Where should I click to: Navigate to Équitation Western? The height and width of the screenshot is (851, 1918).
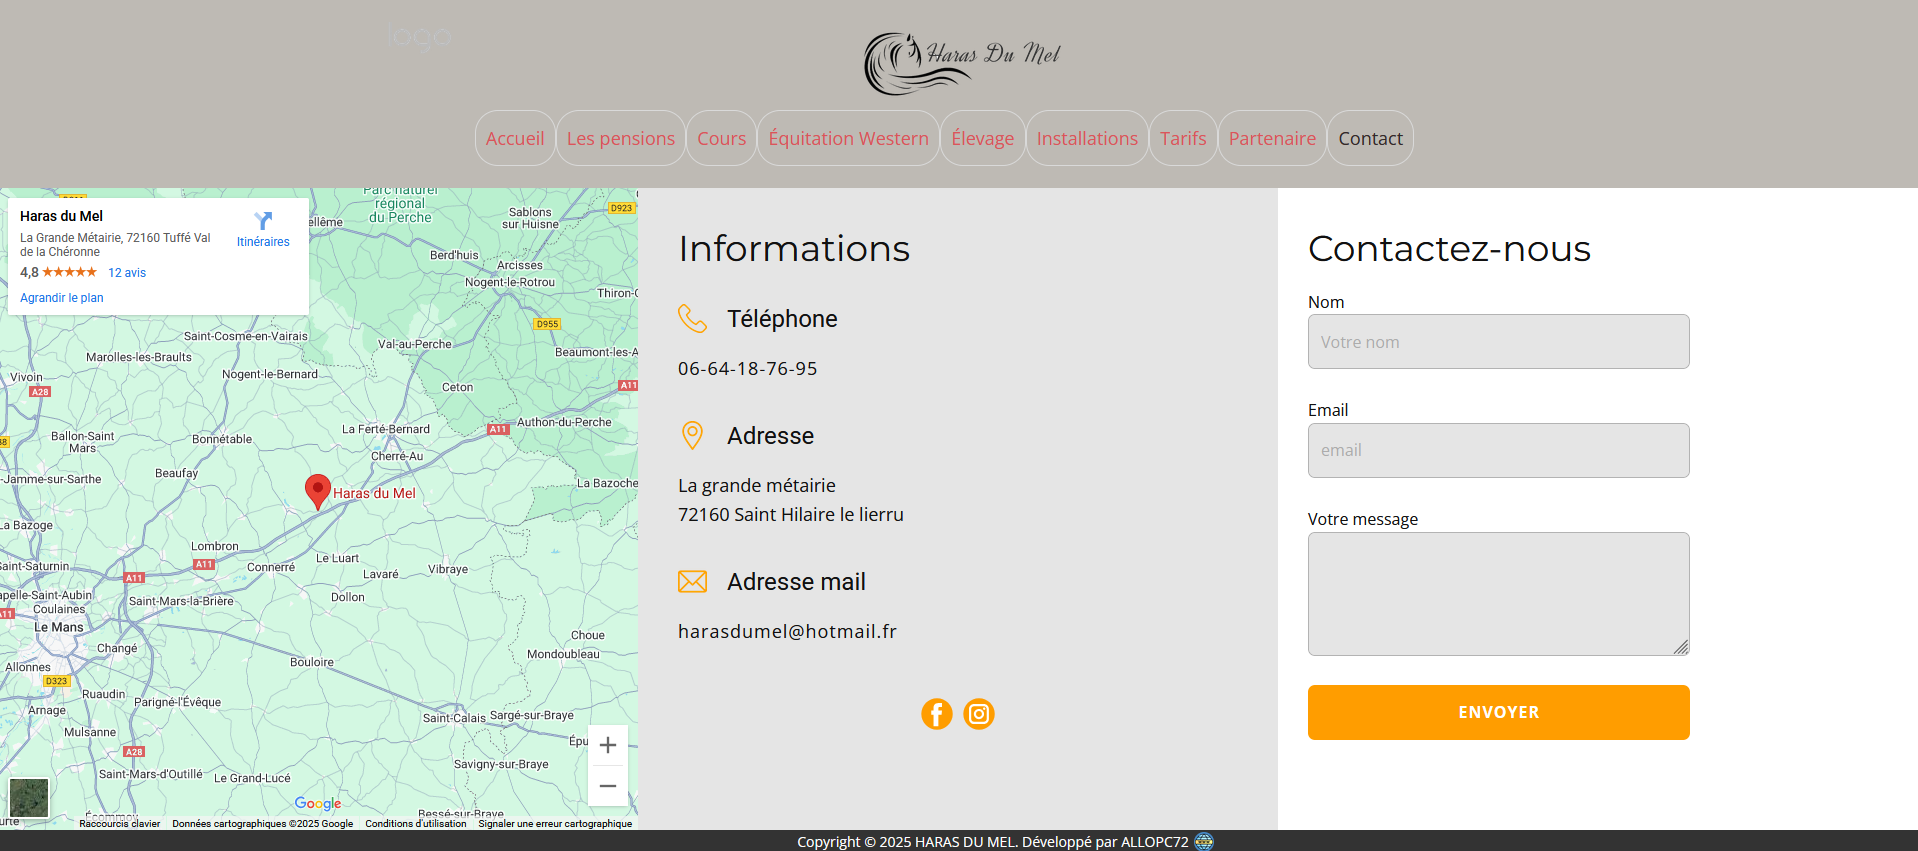tap(848, 138)
